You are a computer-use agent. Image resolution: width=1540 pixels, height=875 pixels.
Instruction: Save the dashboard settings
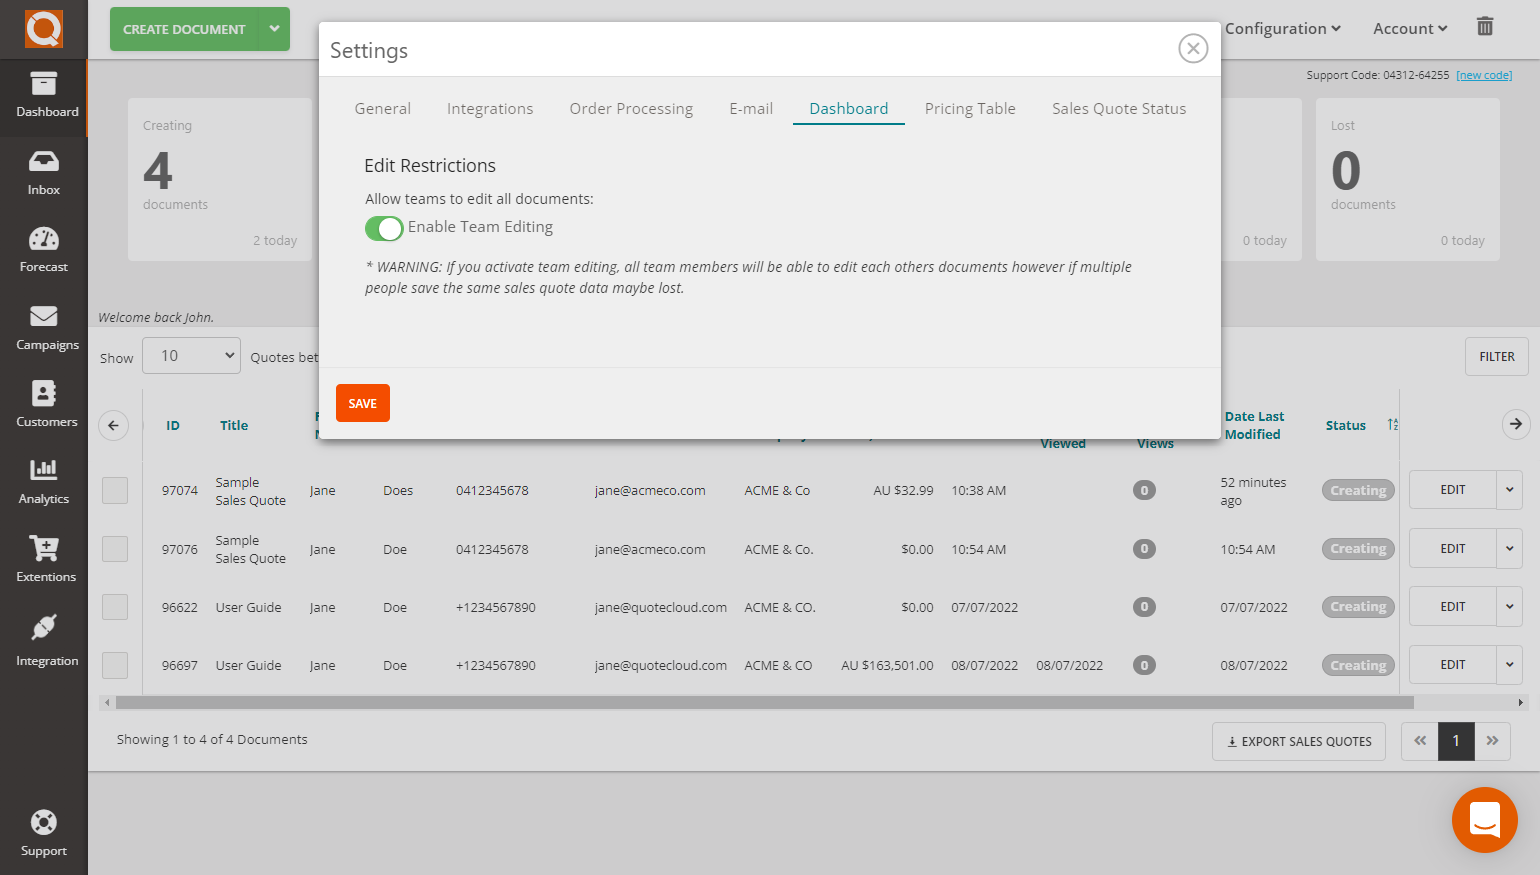(362, 402)
